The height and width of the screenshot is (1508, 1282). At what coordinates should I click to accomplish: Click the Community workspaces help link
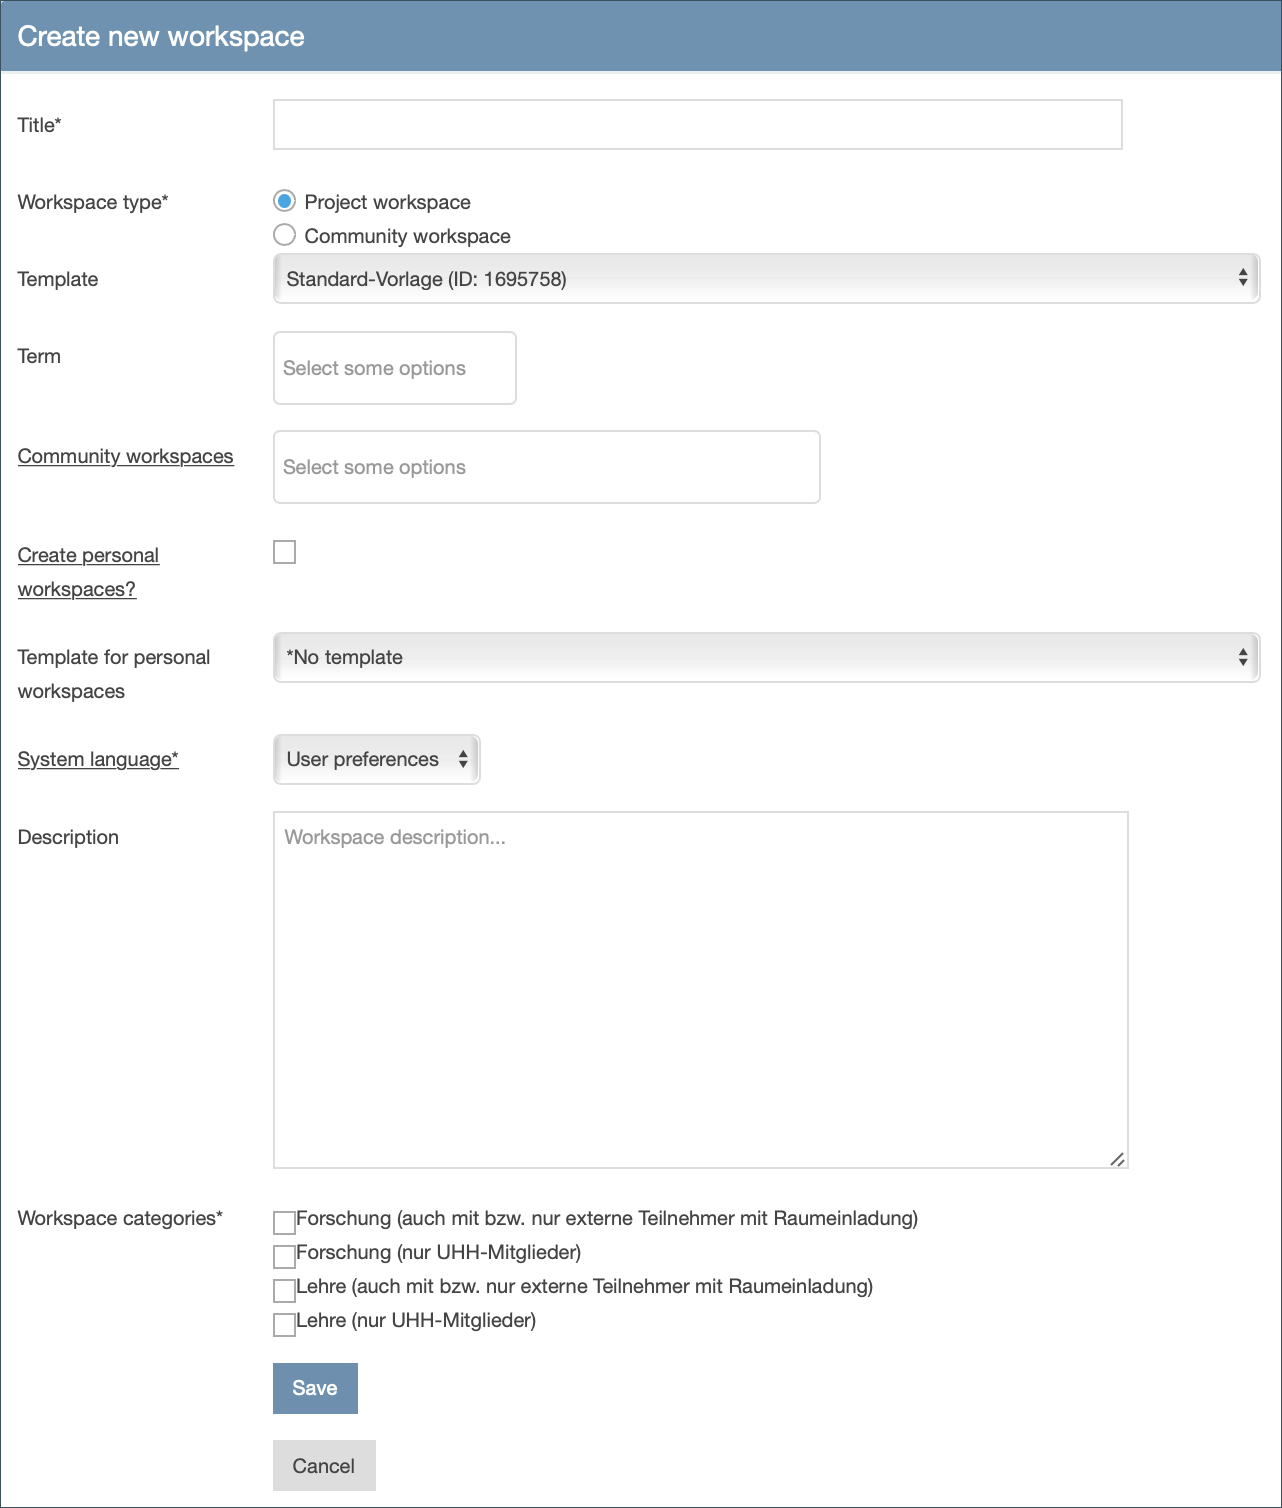point(126,456)
